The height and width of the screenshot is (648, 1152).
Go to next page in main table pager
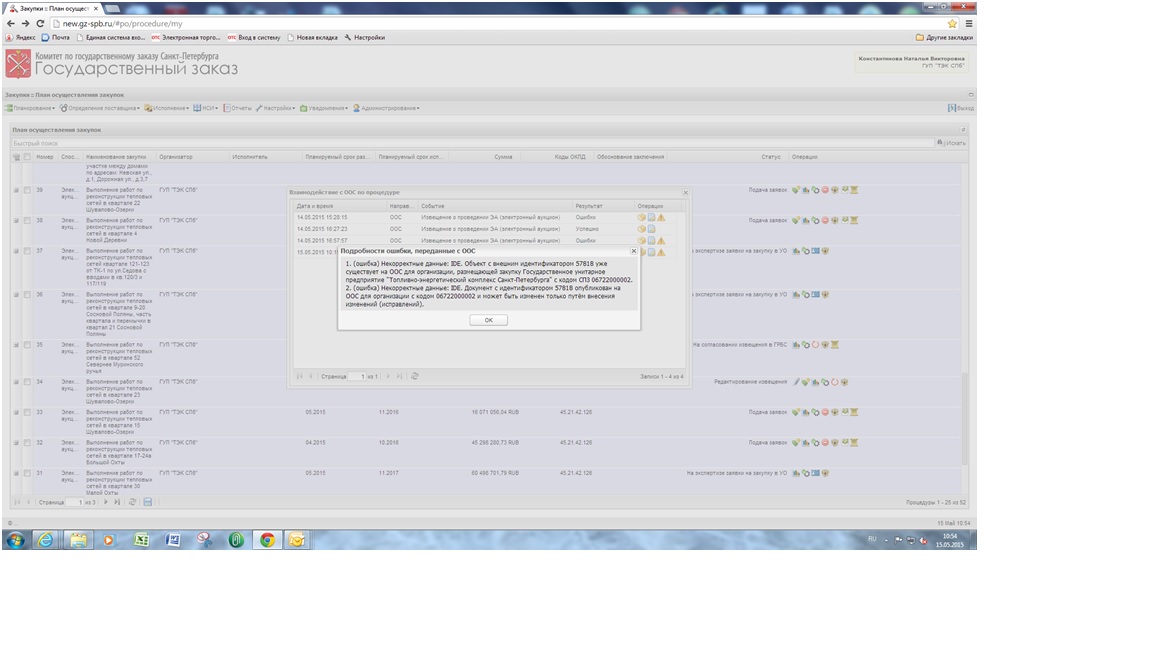pyautogui.click(x=106, y=503)
